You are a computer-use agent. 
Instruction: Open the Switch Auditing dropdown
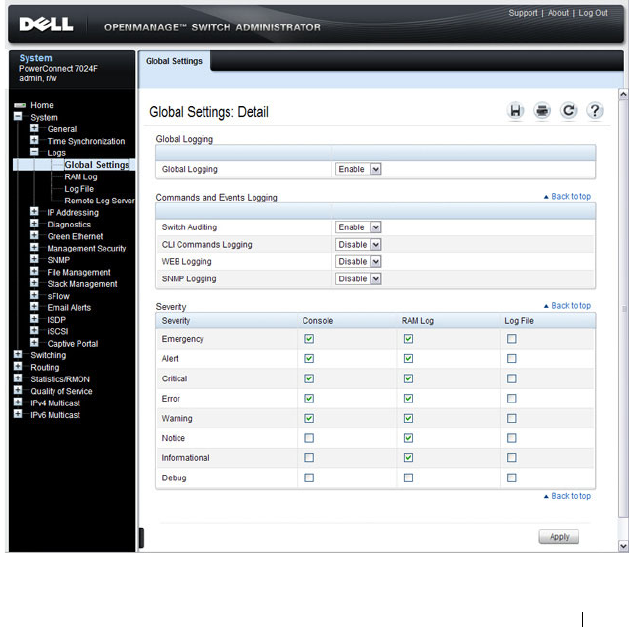(x=358, y=227)
